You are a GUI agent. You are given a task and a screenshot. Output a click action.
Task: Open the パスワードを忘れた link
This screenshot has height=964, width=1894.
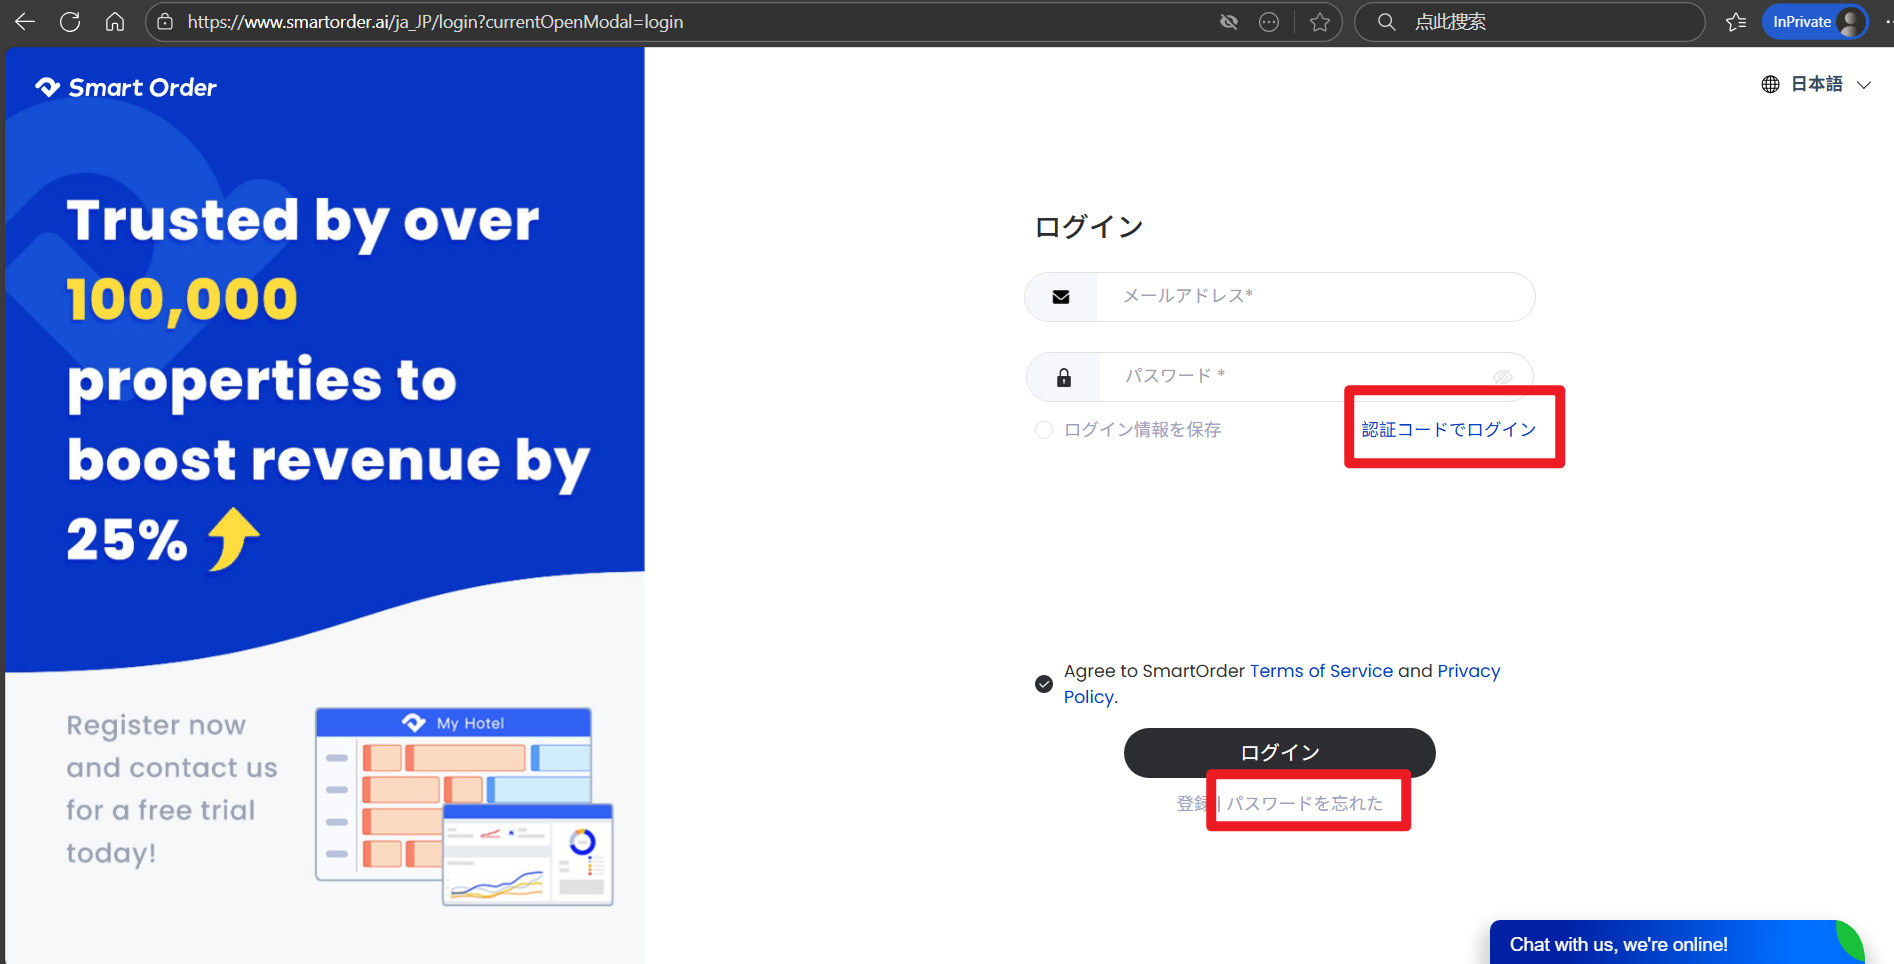pos(1305,804)
